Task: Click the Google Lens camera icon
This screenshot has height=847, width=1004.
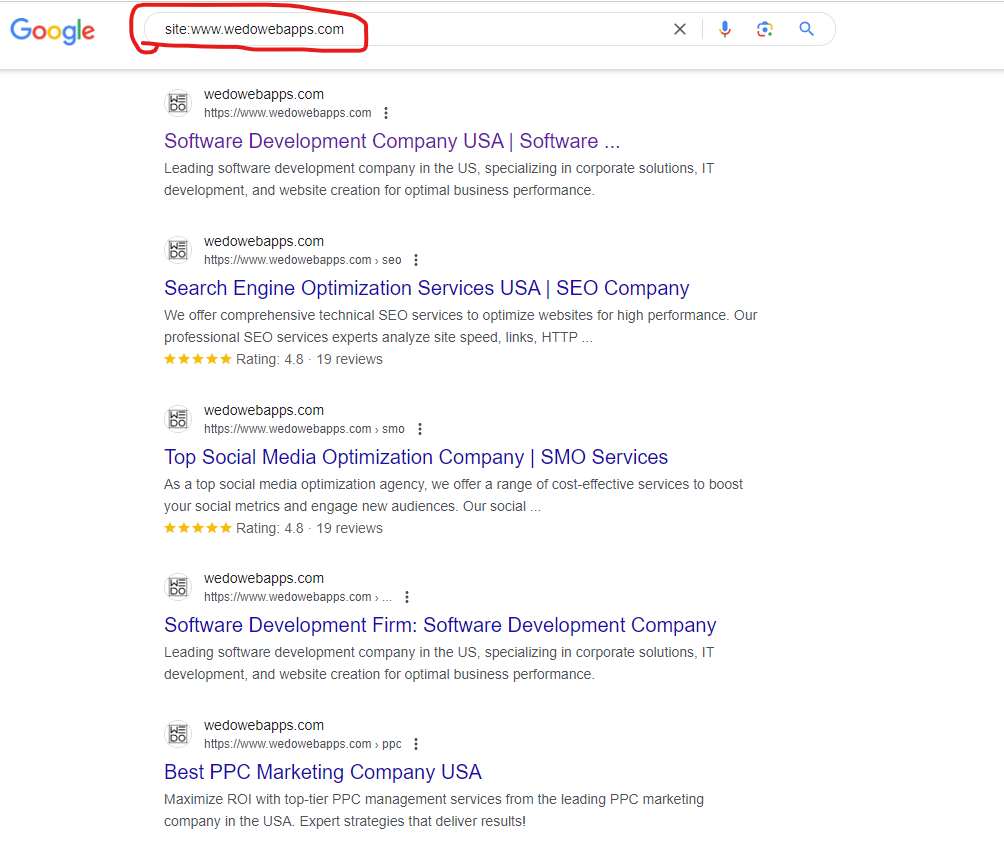Action: [x=765, y=29]
